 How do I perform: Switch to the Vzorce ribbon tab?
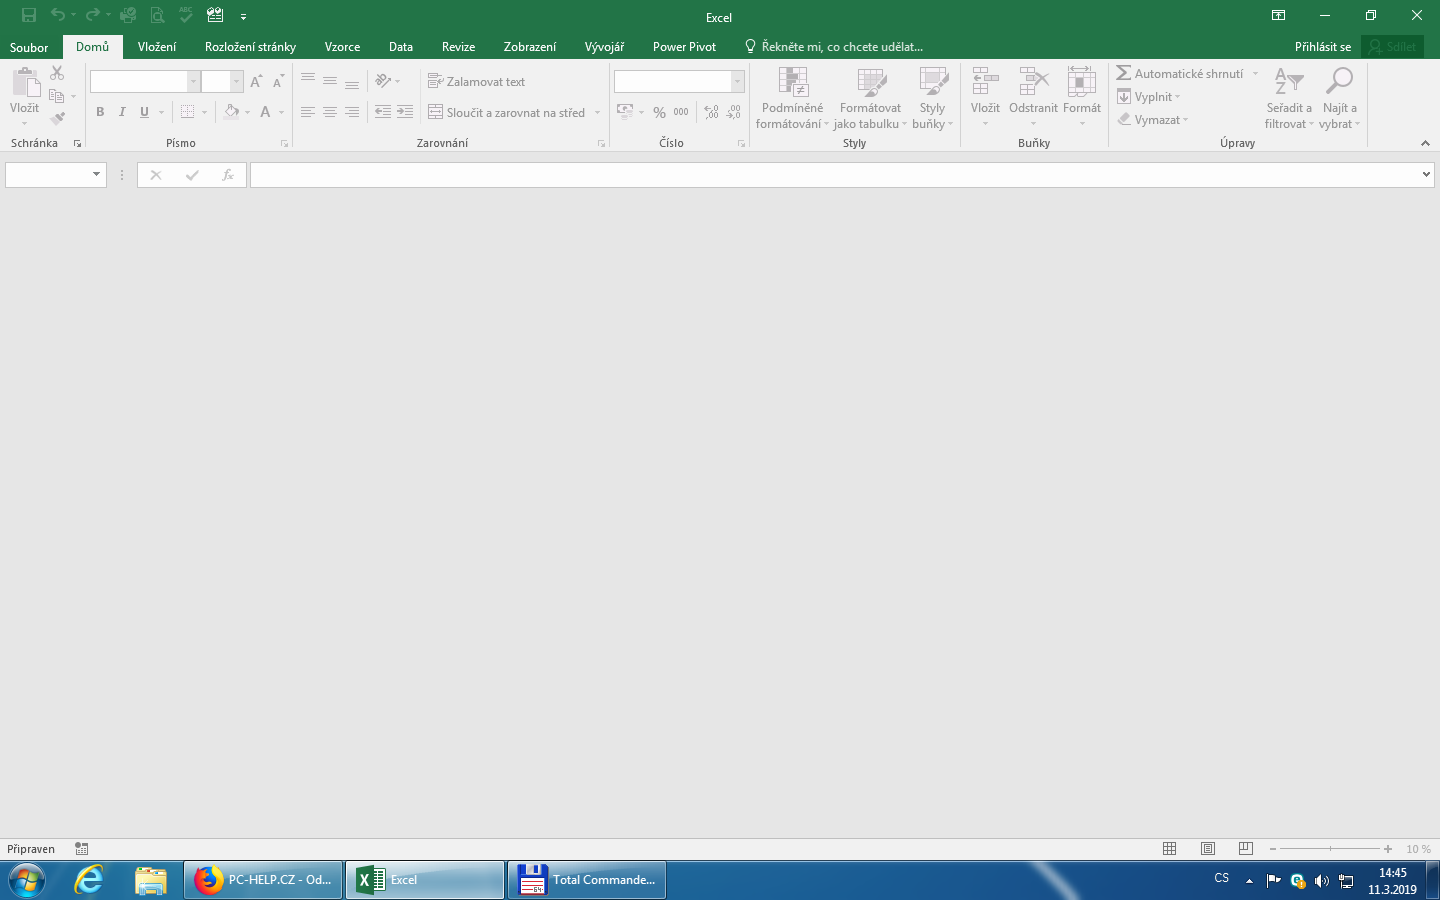click(342, 47)
